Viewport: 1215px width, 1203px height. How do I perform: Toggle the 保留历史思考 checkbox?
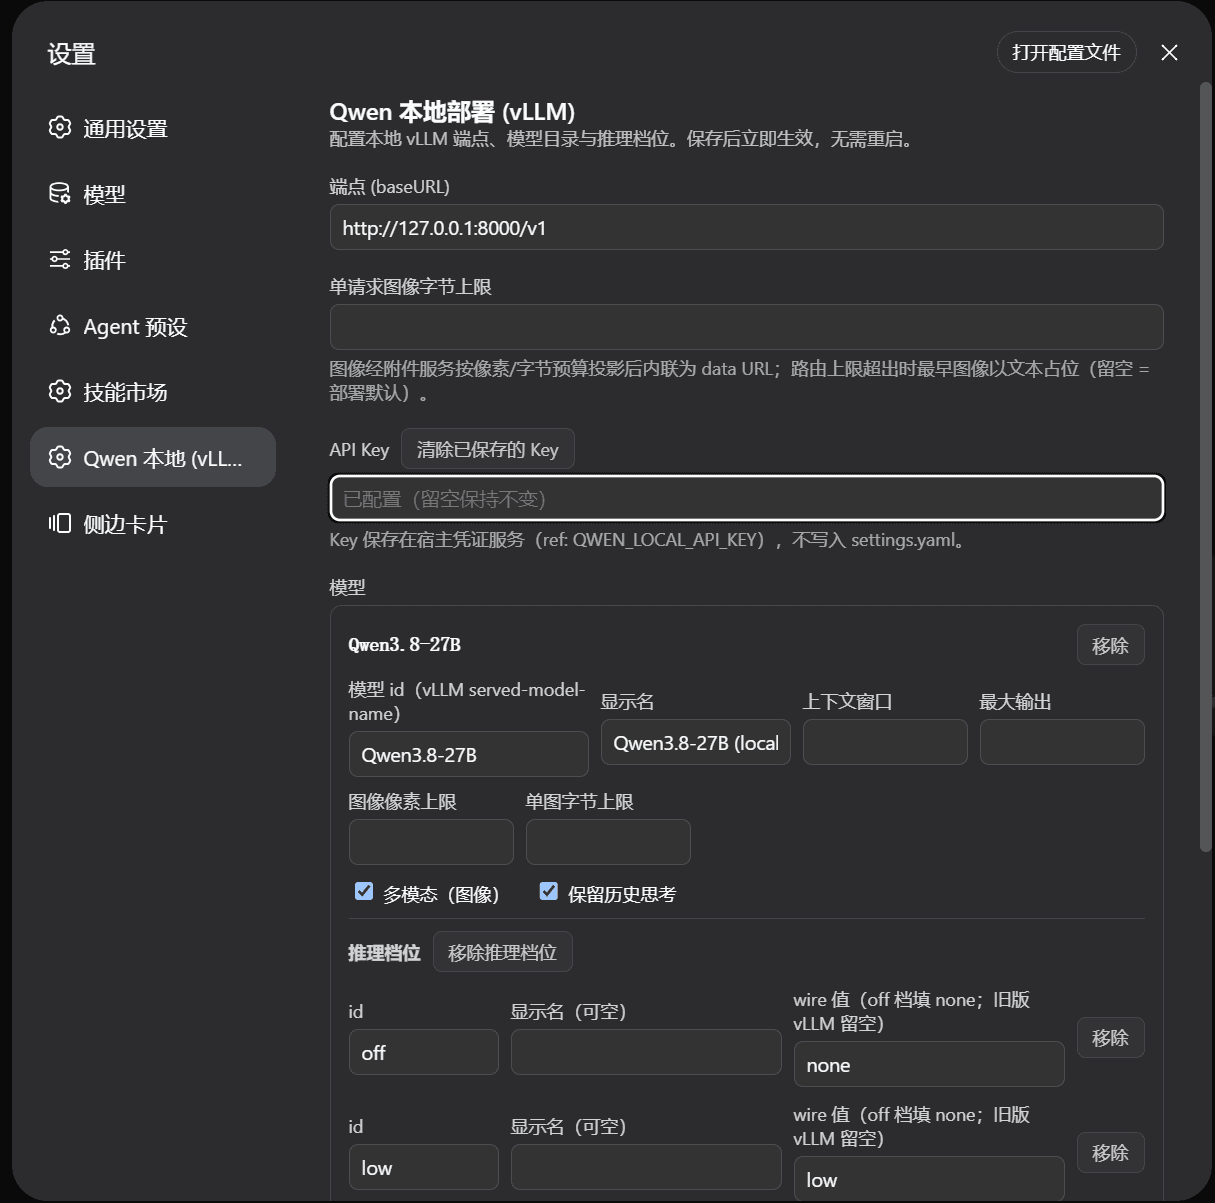pyautogui.click(x=548, y=891)
